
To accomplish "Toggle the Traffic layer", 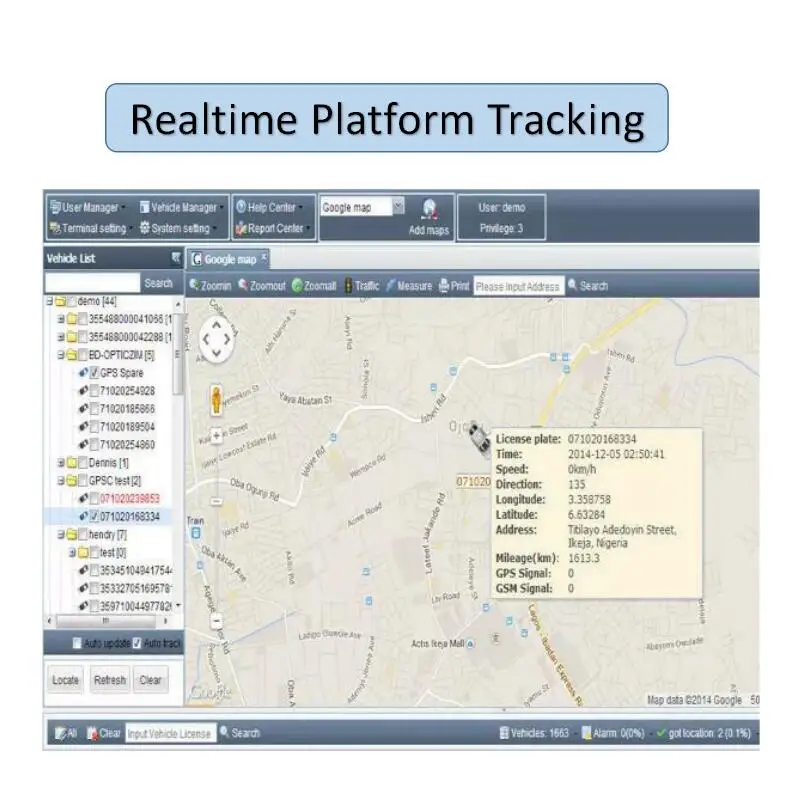I will [362, 286].
